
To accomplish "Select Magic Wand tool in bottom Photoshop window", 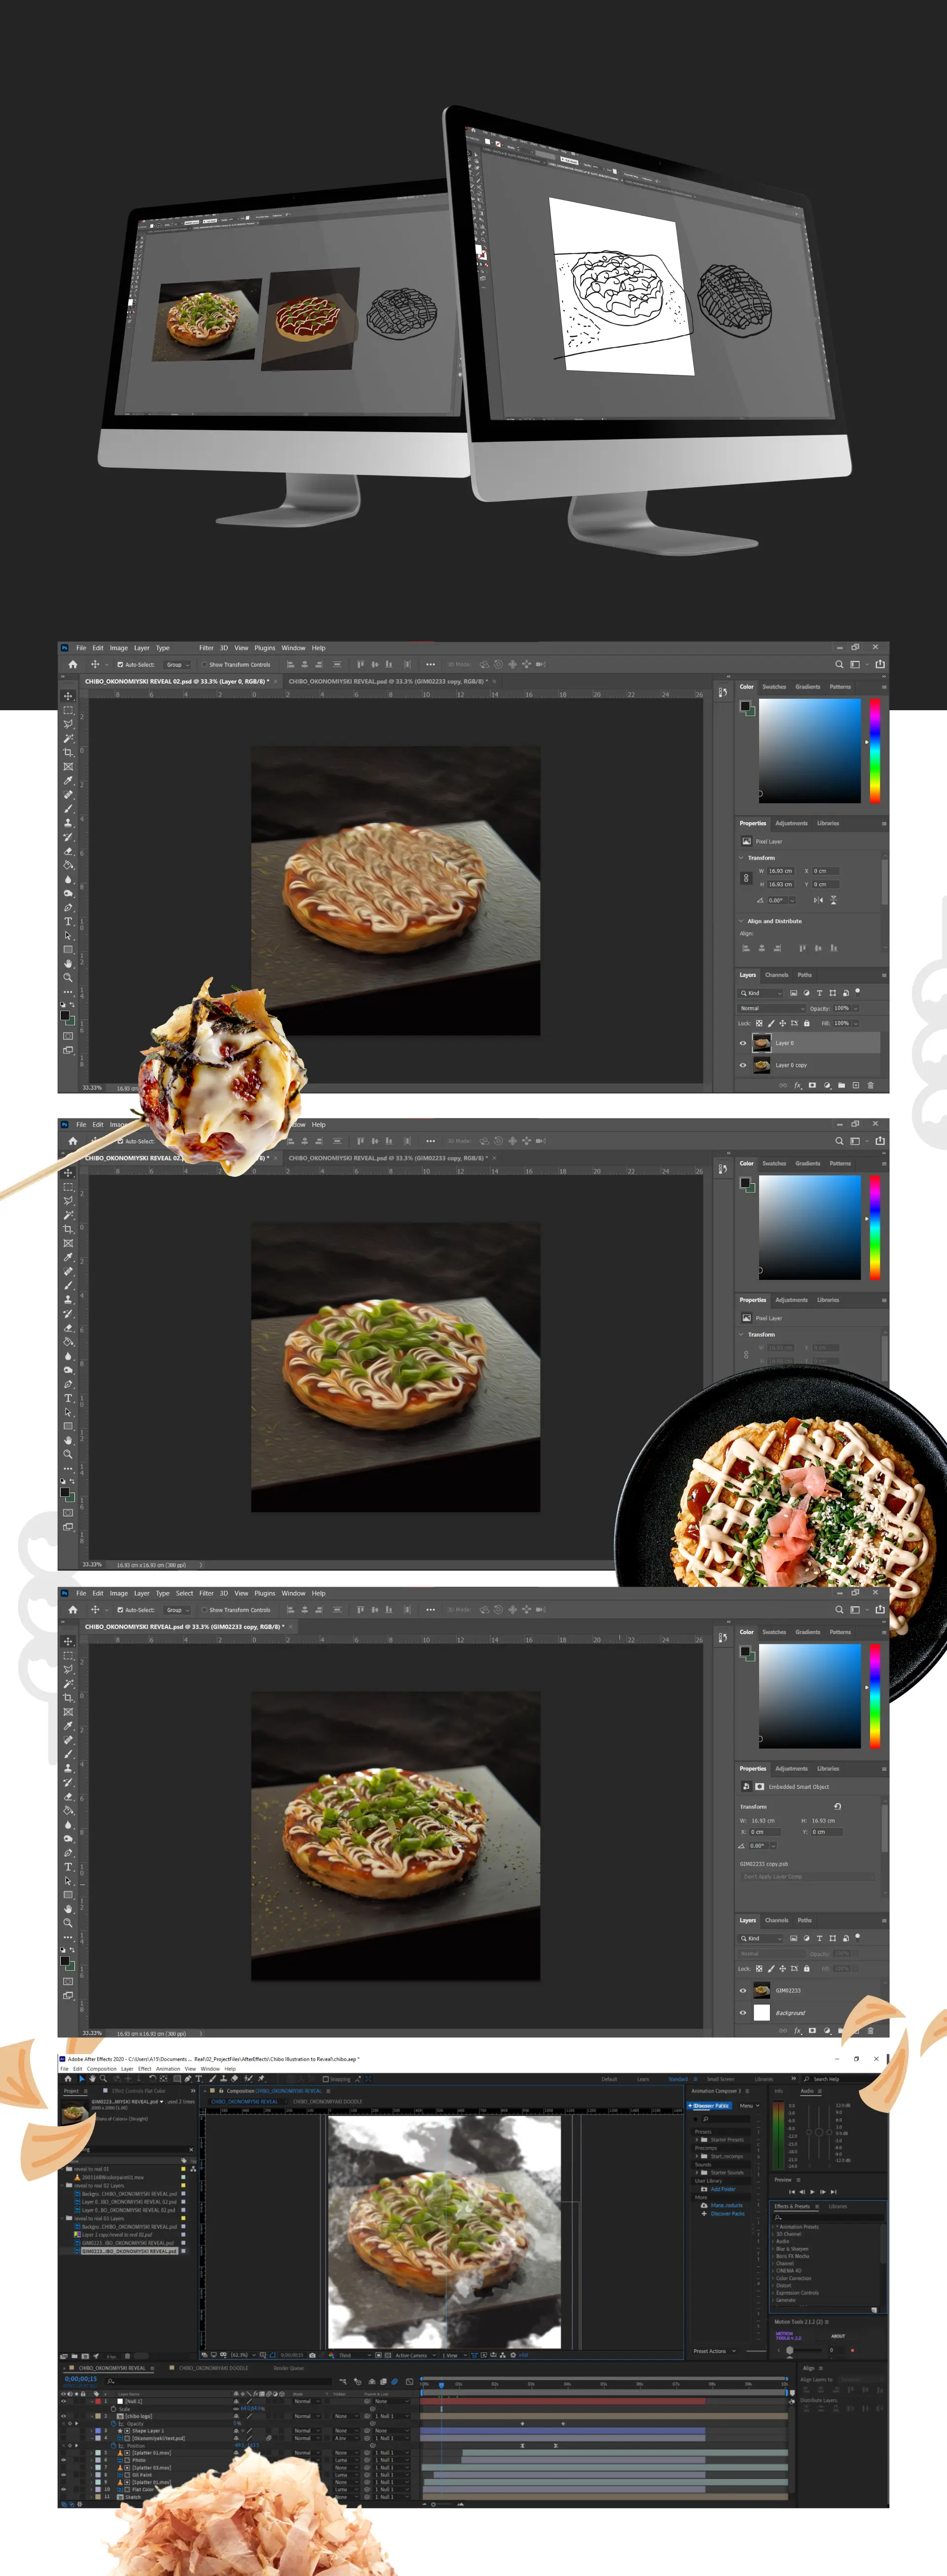I will coord(68,1684).
